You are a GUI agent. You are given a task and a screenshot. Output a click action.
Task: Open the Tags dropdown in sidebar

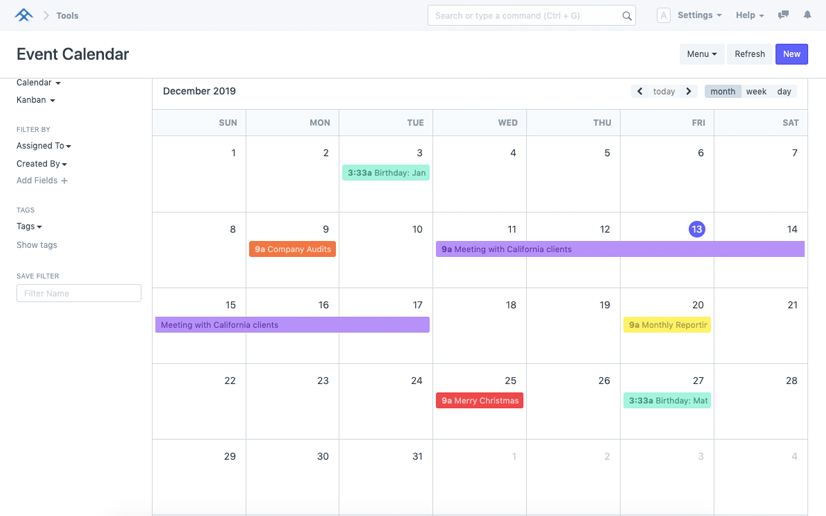[29, 227]
